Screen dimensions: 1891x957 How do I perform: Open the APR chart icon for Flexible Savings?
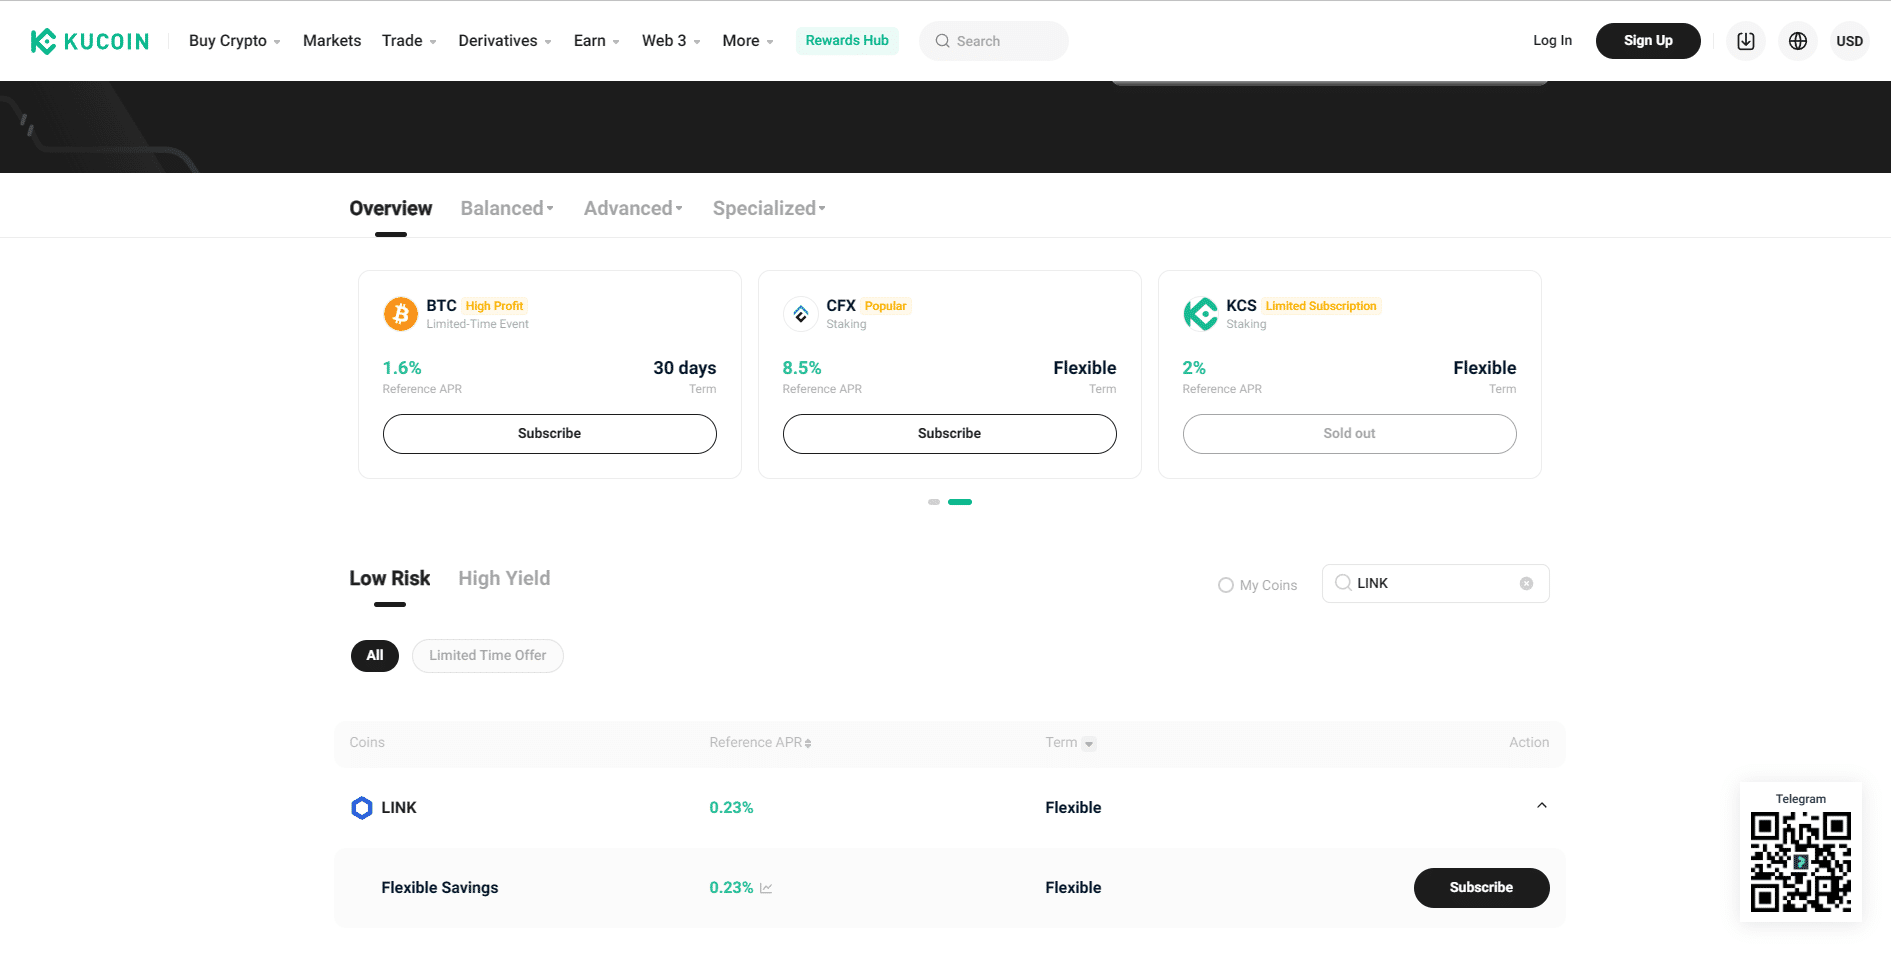pos(766,888)
